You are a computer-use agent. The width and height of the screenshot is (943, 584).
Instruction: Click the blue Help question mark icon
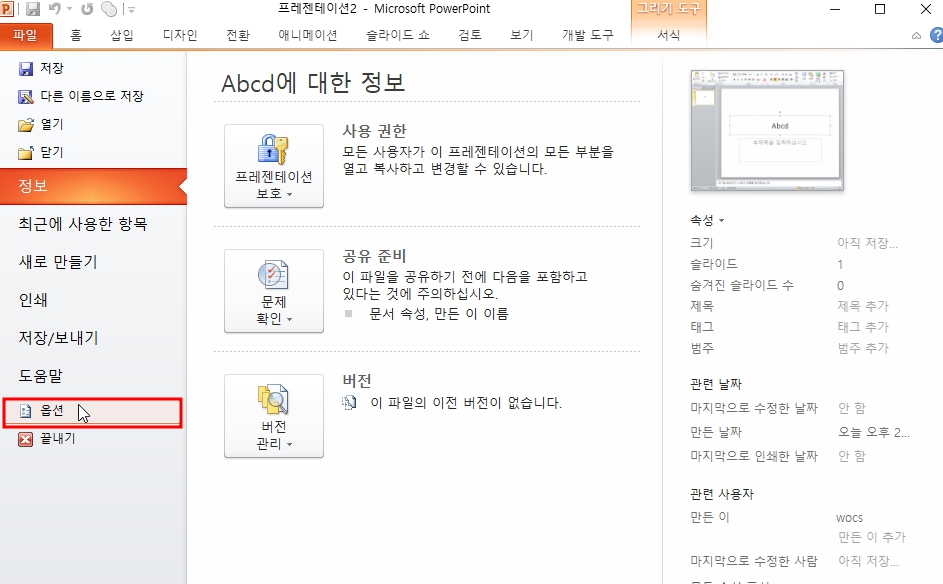point(937,35)
